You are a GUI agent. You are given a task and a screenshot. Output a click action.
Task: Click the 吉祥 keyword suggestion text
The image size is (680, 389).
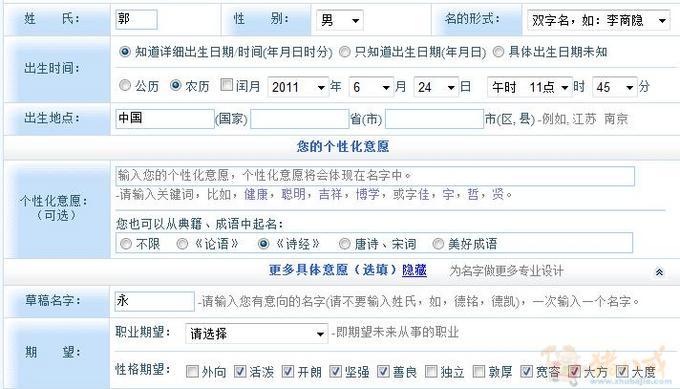pos(330,194)
